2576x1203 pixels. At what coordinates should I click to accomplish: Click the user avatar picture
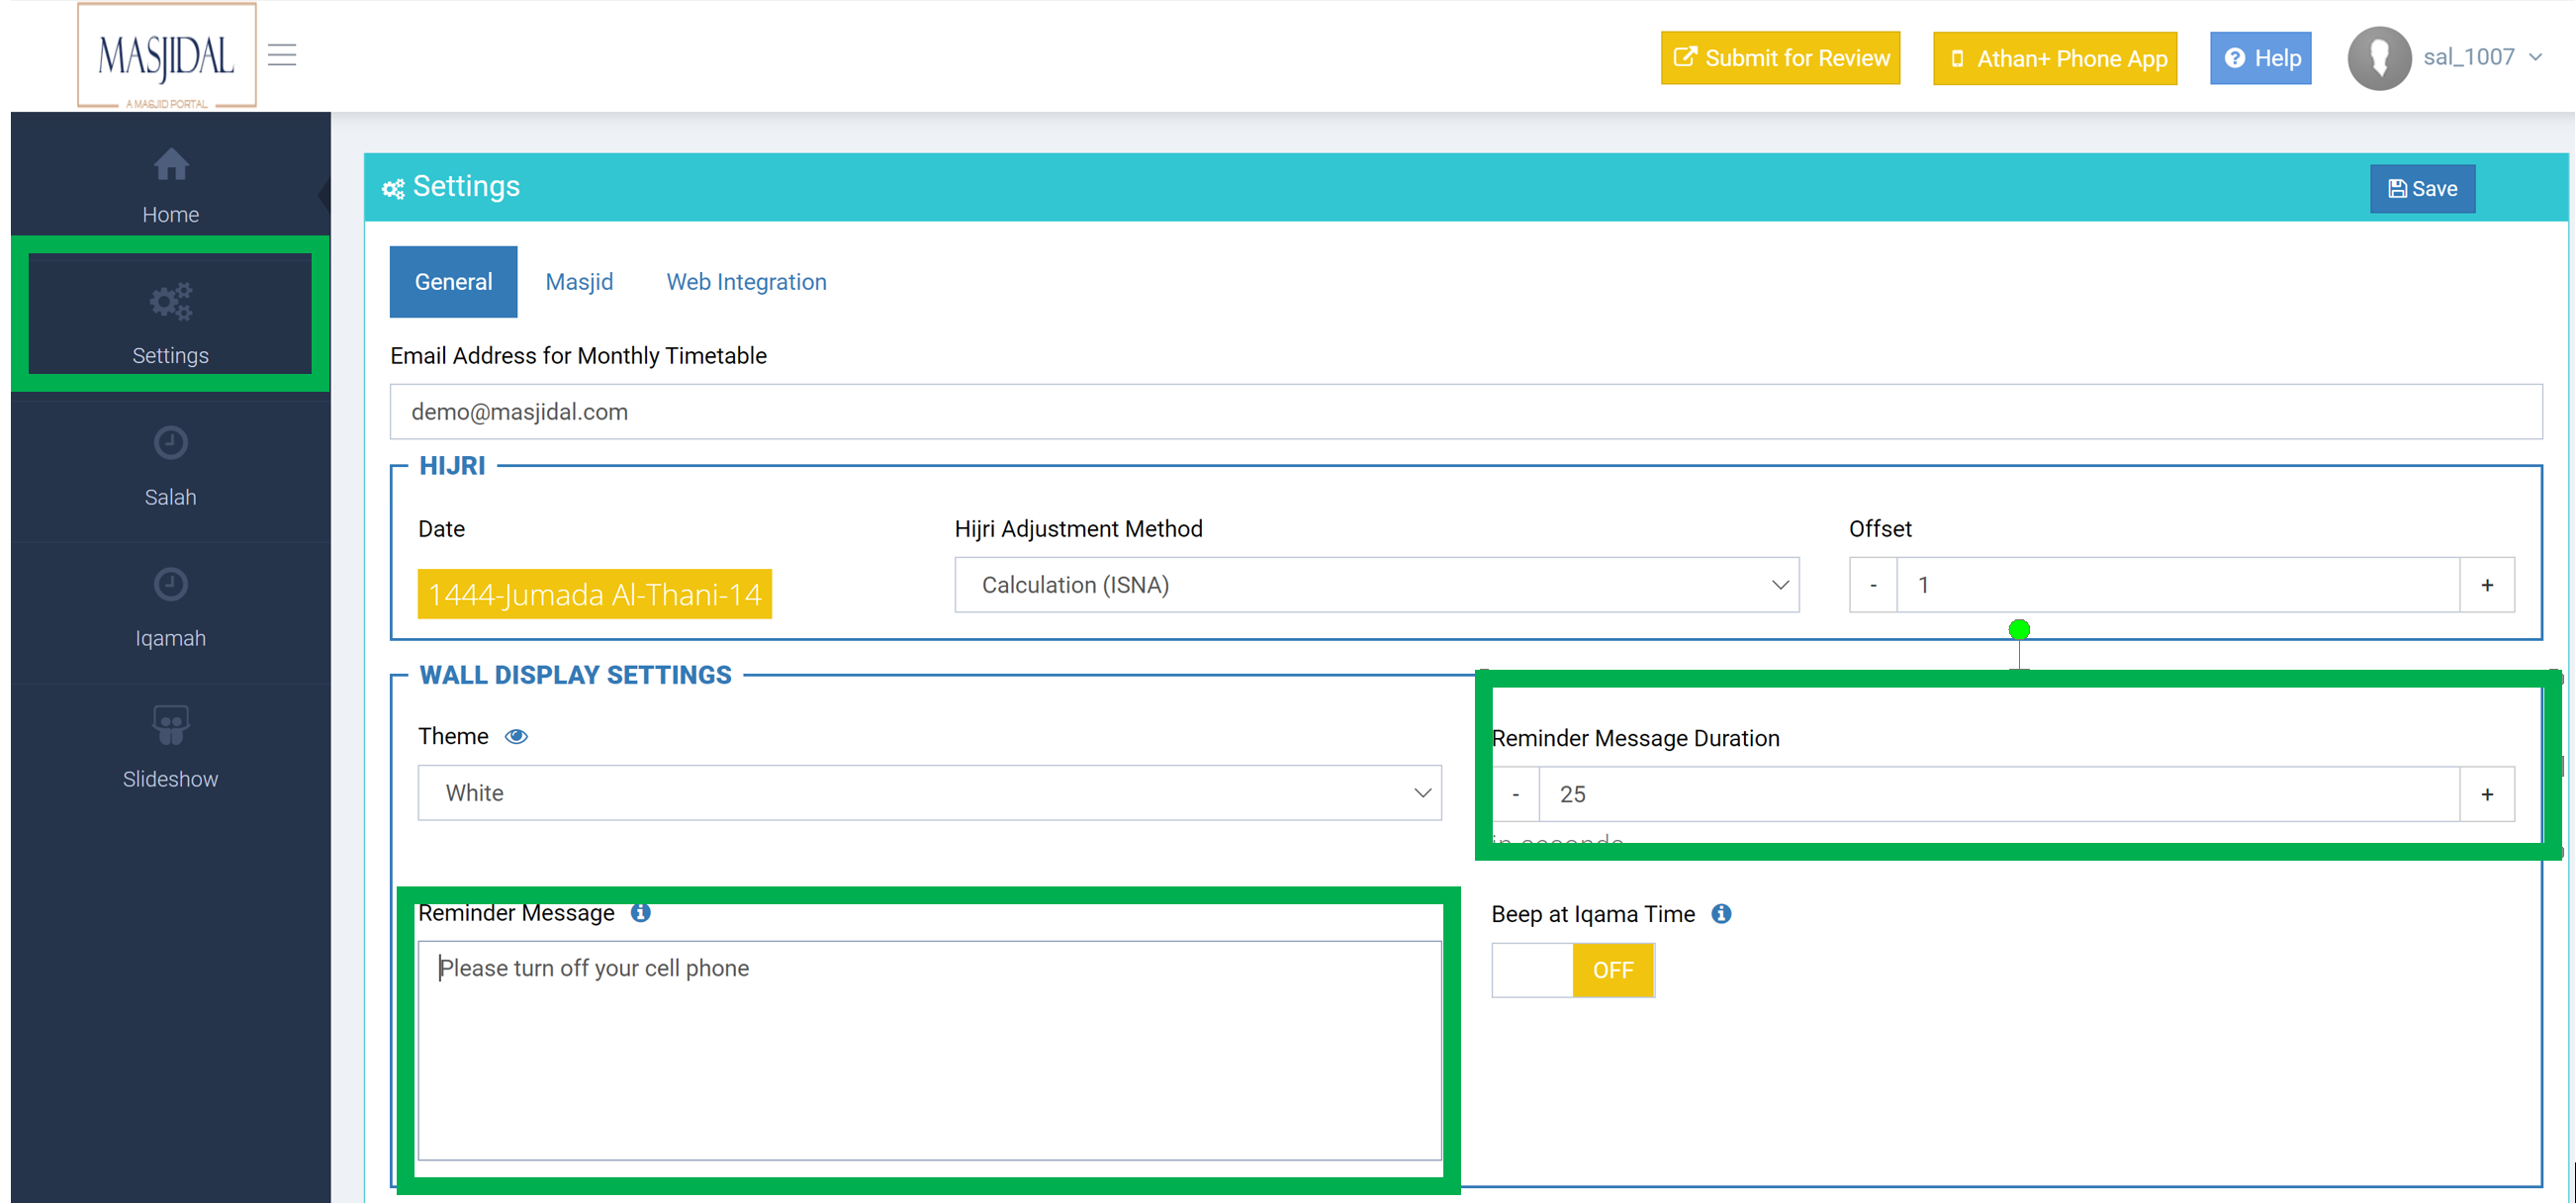tap(2379, 58)
